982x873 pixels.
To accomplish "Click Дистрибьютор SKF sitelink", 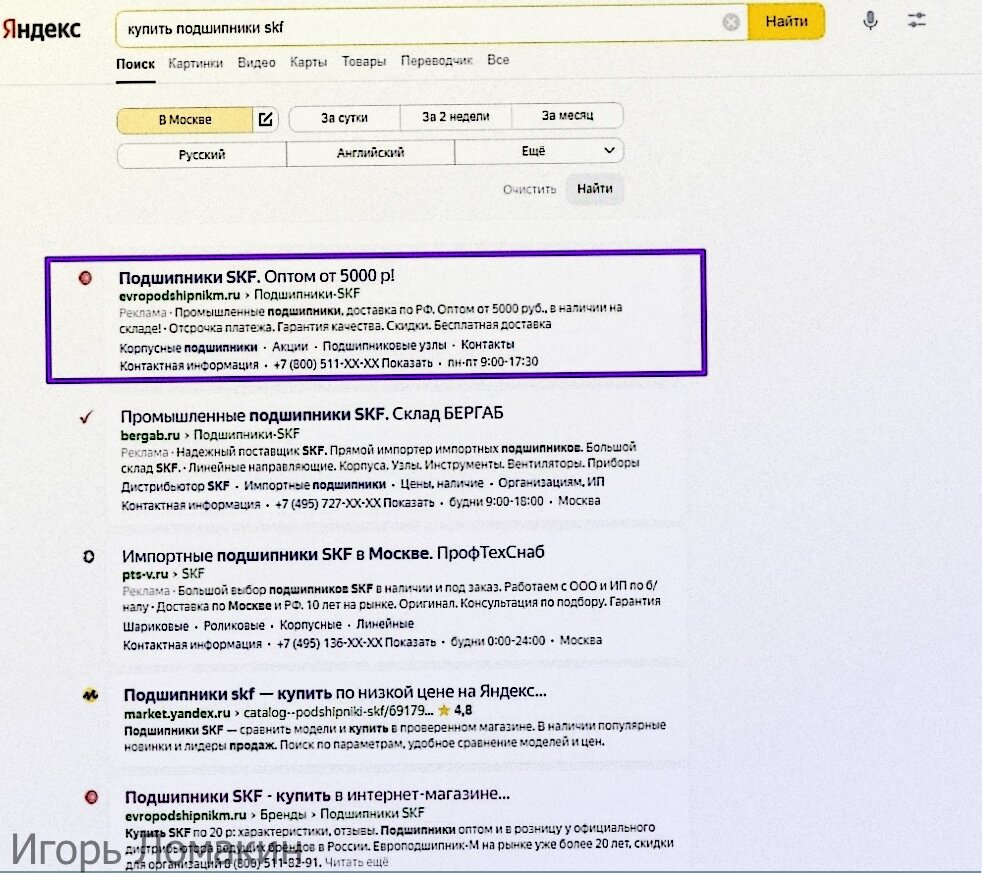I will pyautogui.click(x=175, y=487).
